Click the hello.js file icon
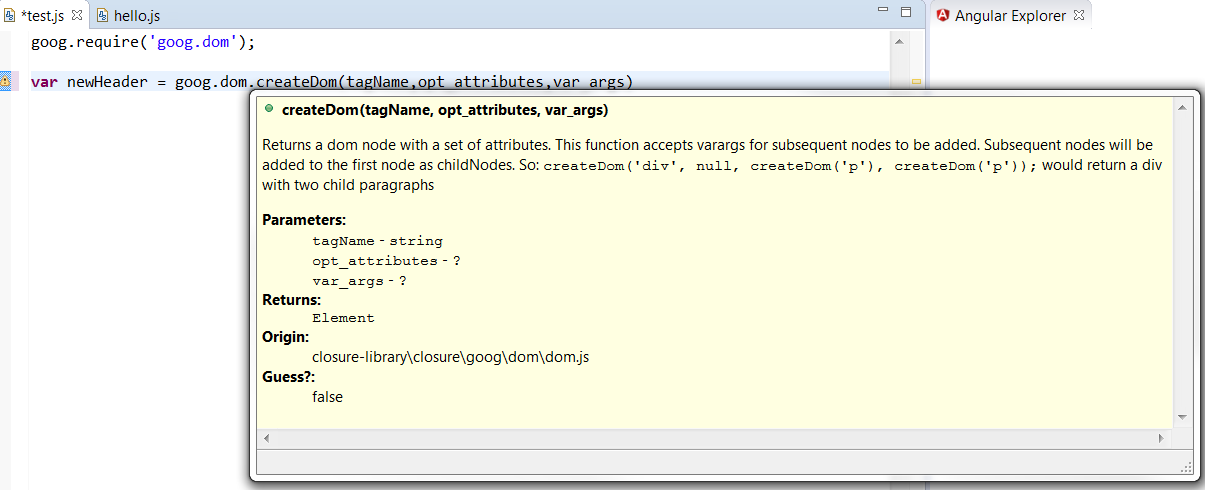Screen dimensions: 1205x490 click(103, 16)
